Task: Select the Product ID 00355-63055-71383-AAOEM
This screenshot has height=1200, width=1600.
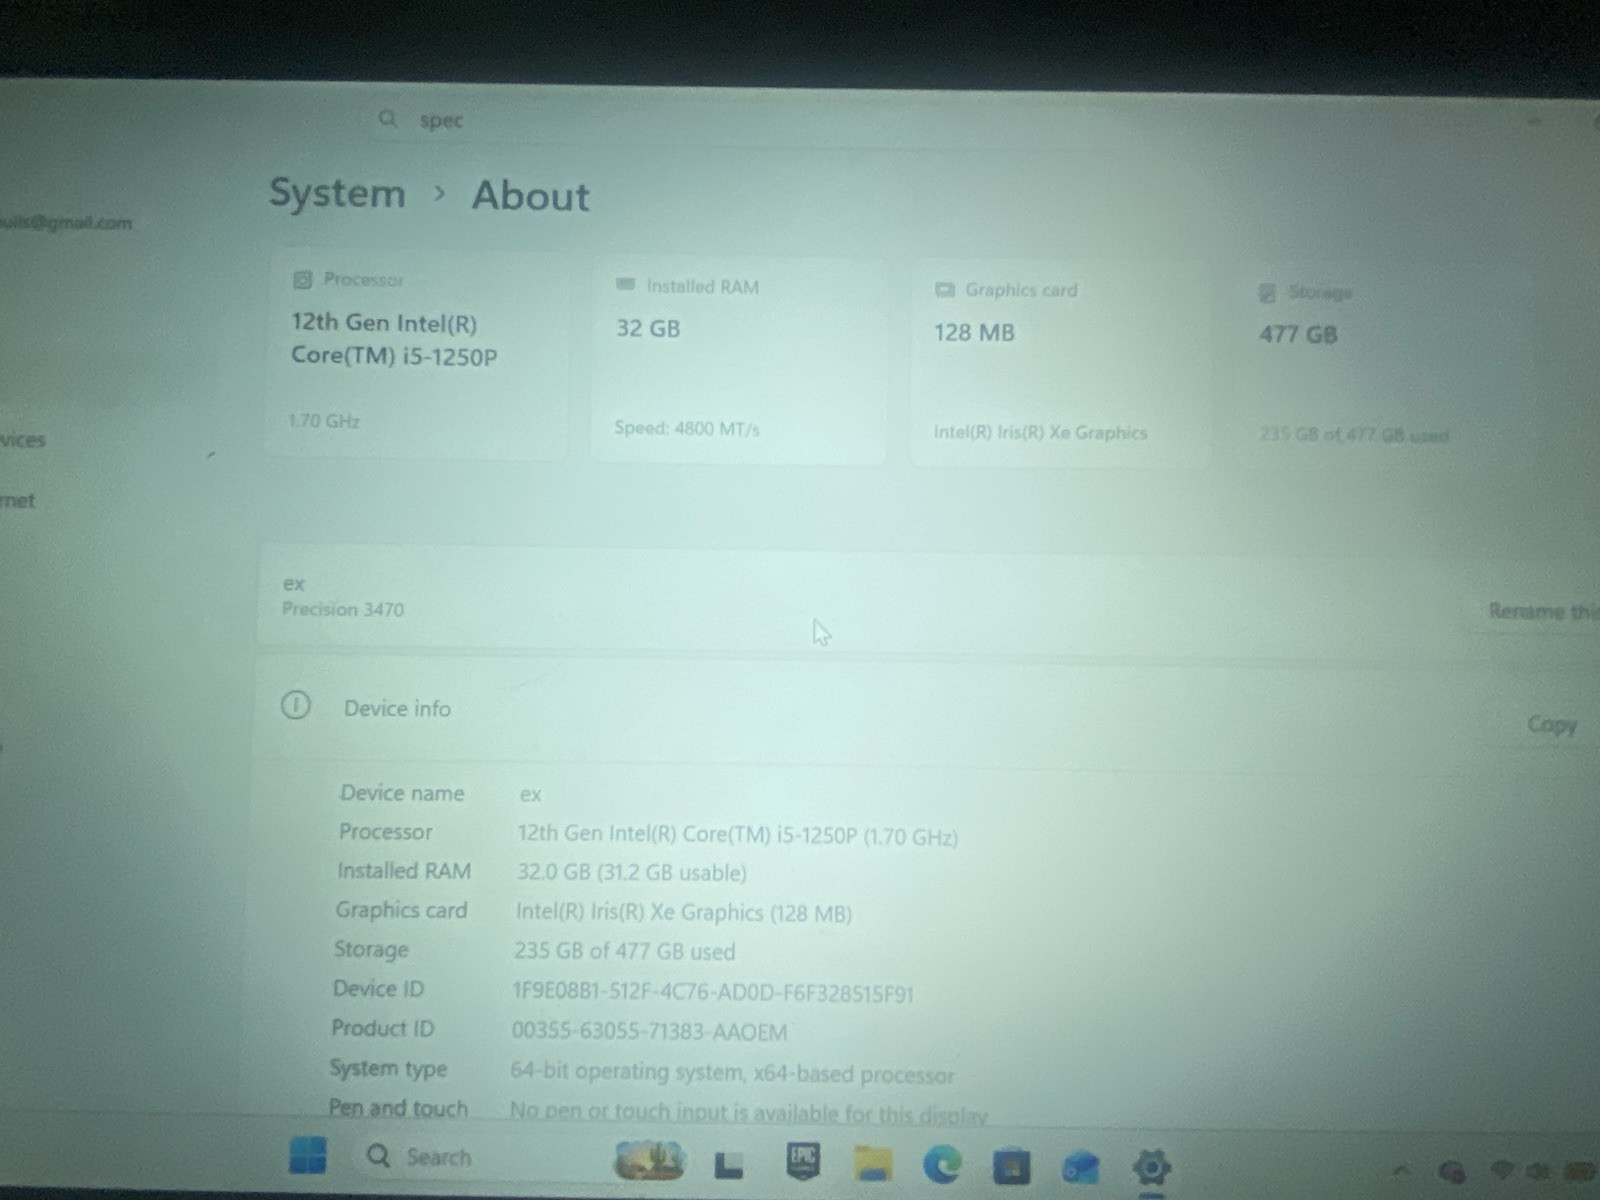Action: click(649, 1031)
